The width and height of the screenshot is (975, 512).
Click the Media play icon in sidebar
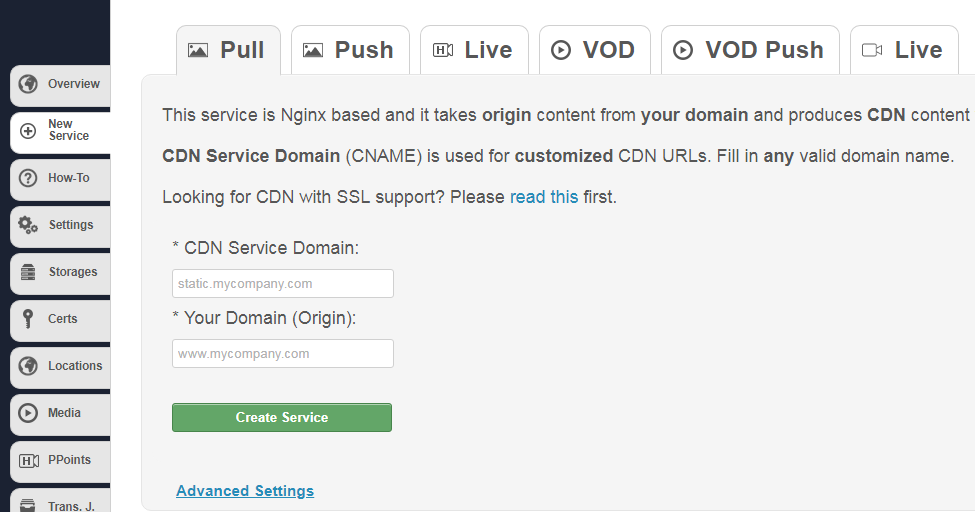click(28, 413)
